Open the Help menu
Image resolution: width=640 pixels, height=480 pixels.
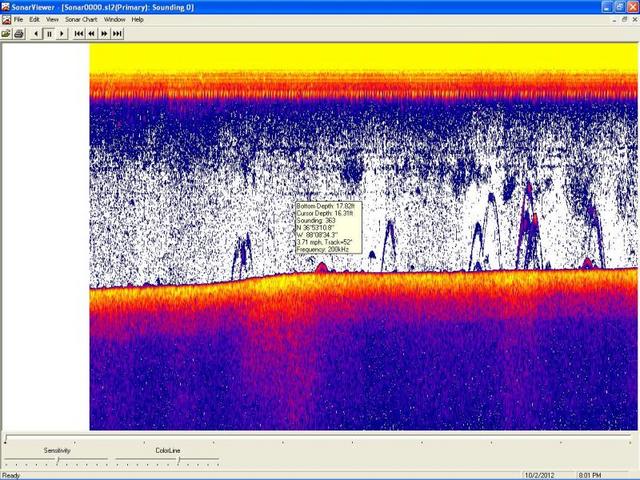point(138,20)
